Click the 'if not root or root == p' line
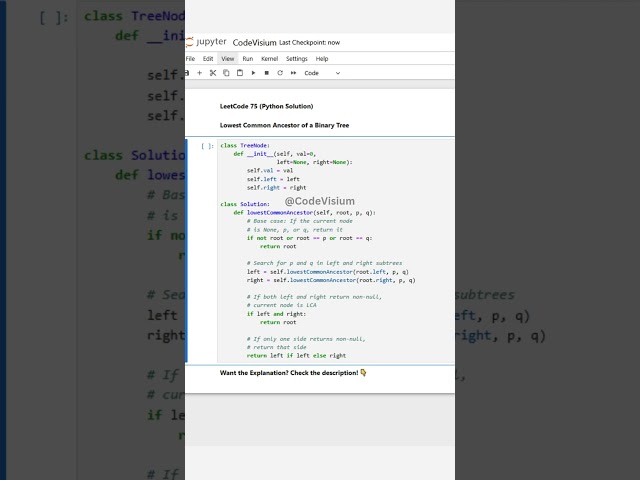Viewport: 640px width, 480px height. click(x=309, y=238)
